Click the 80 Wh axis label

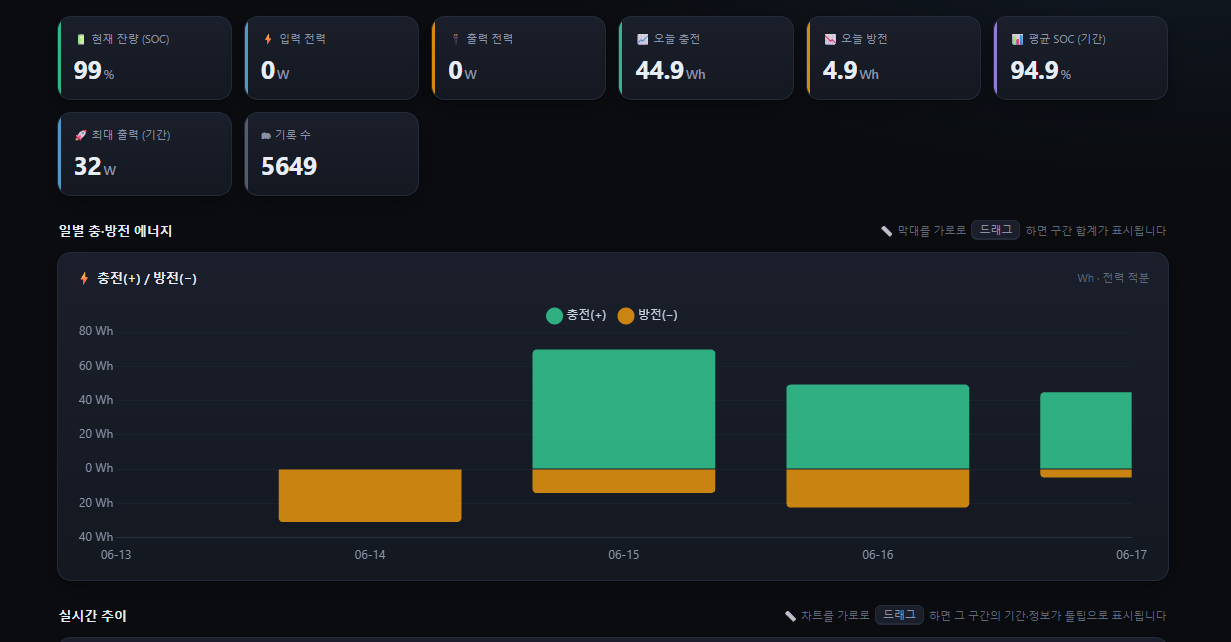(97, 332)
